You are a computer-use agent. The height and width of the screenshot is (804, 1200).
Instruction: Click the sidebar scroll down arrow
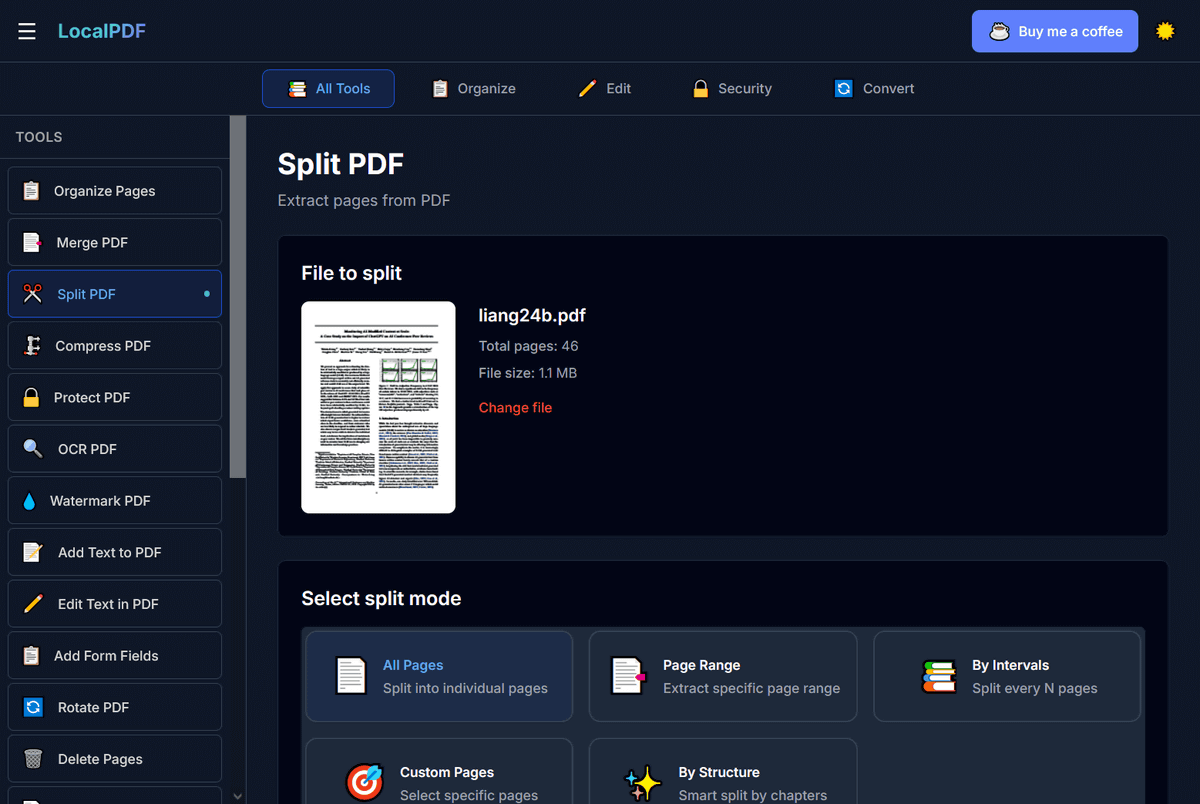tap(237, 796)
